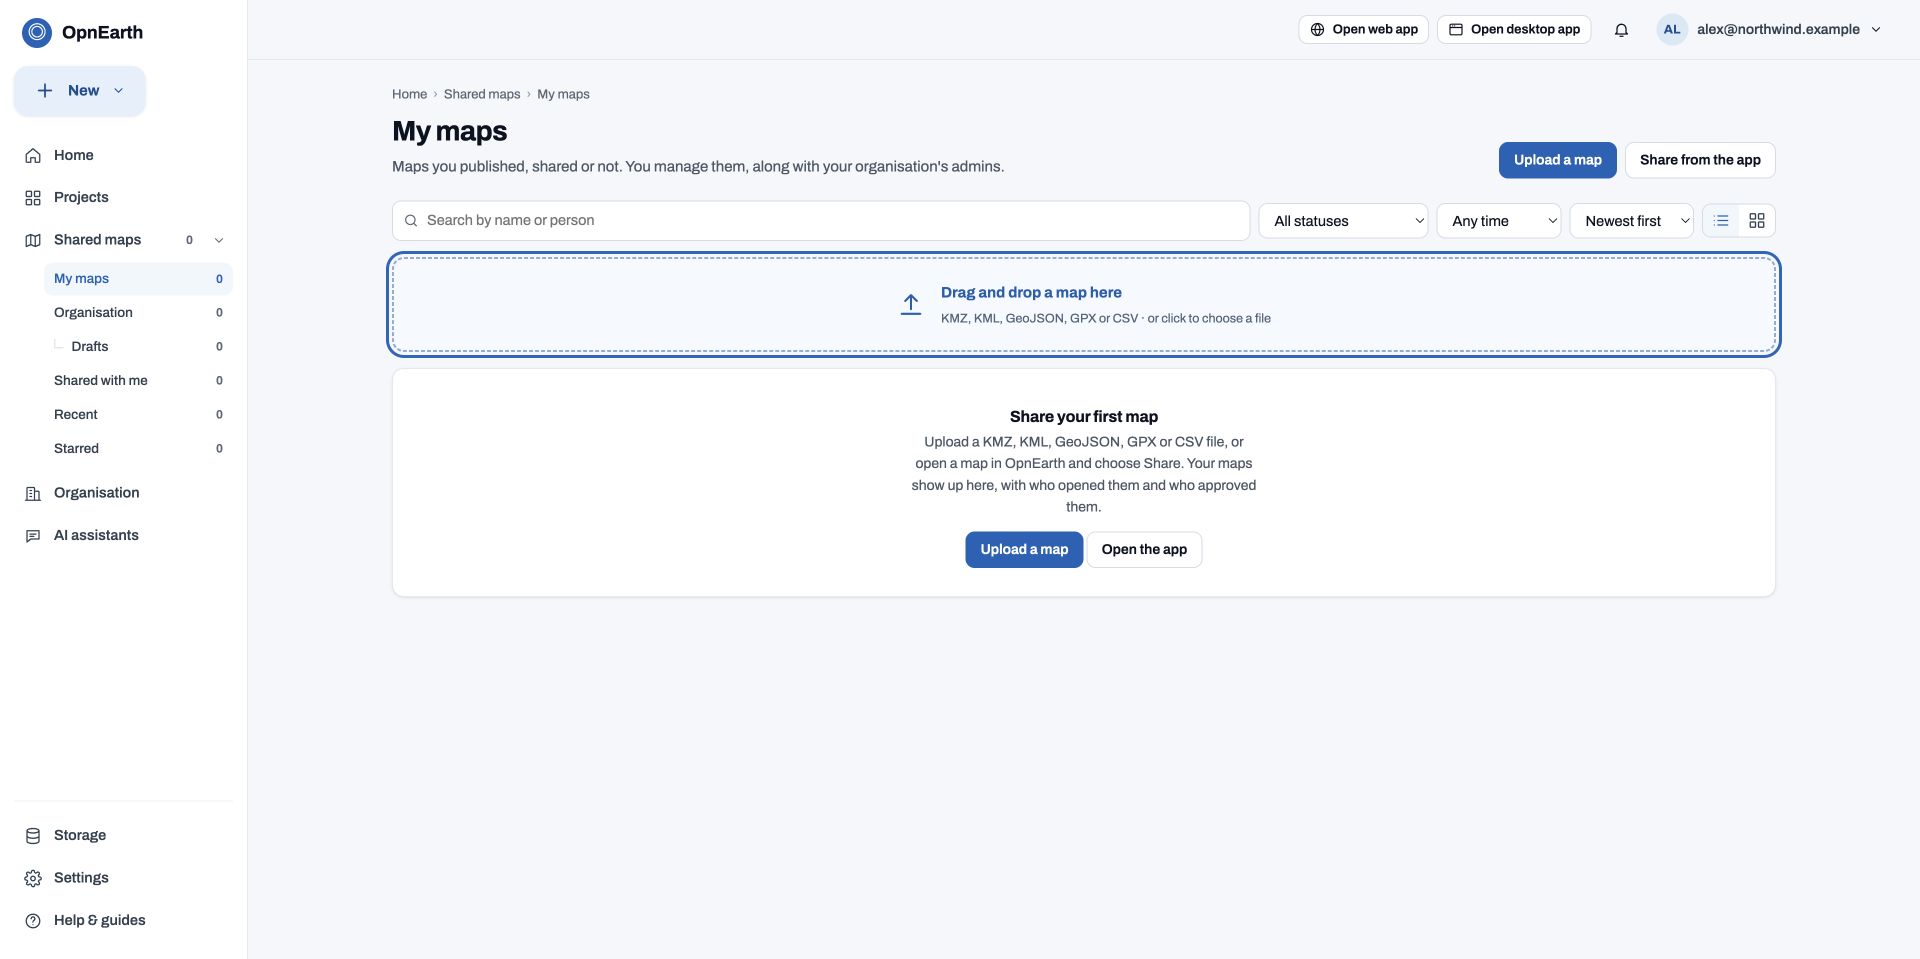This screenshot has width=1920, height=959.
Task: Click the Storage database icon
Action: [x=33, y=836]
